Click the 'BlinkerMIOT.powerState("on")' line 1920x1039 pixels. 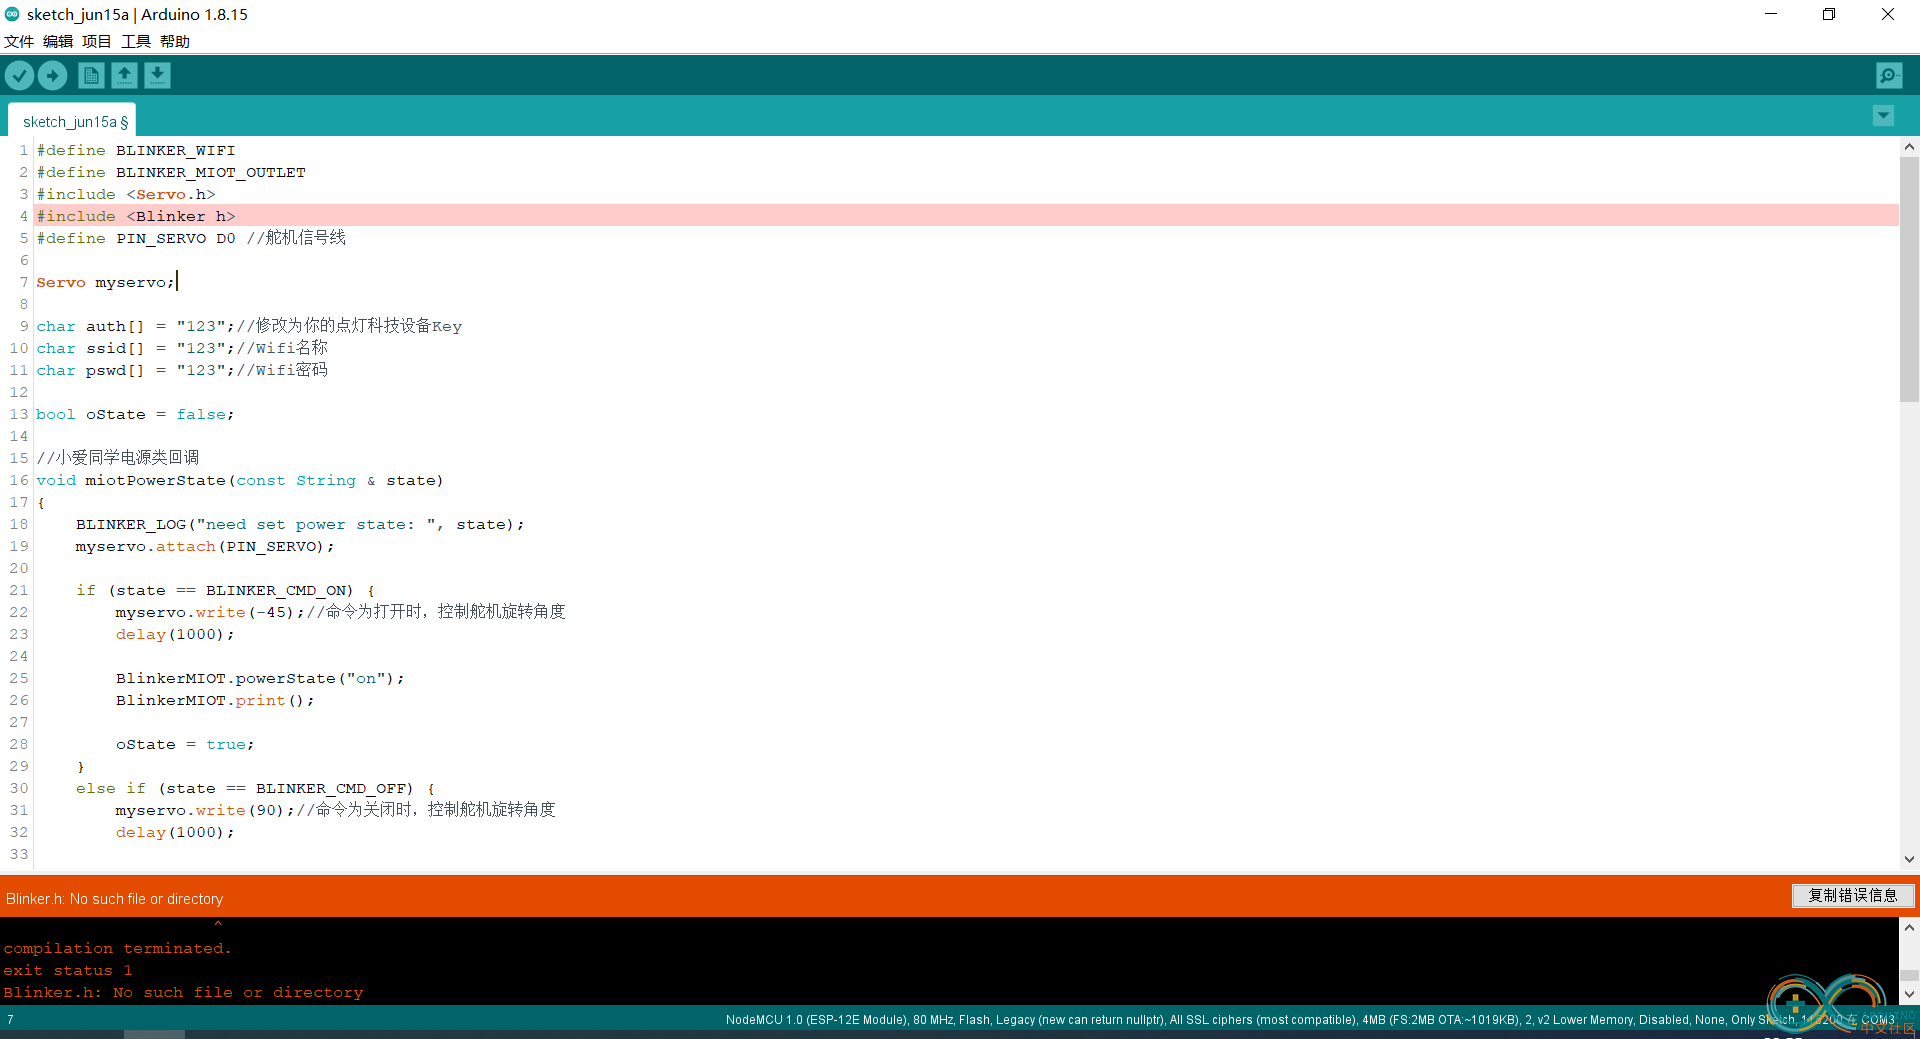click(260, 678)
